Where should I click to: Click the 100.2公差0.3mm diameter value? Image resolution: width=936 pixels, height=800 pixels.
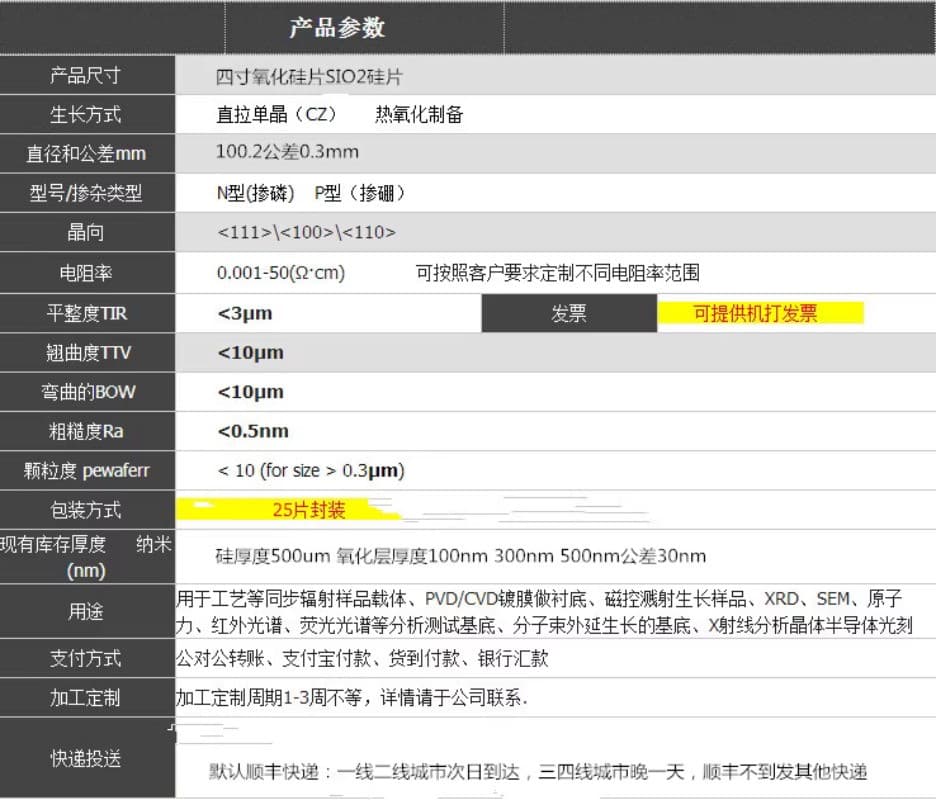pyautogui.click(x=287, y=153)
